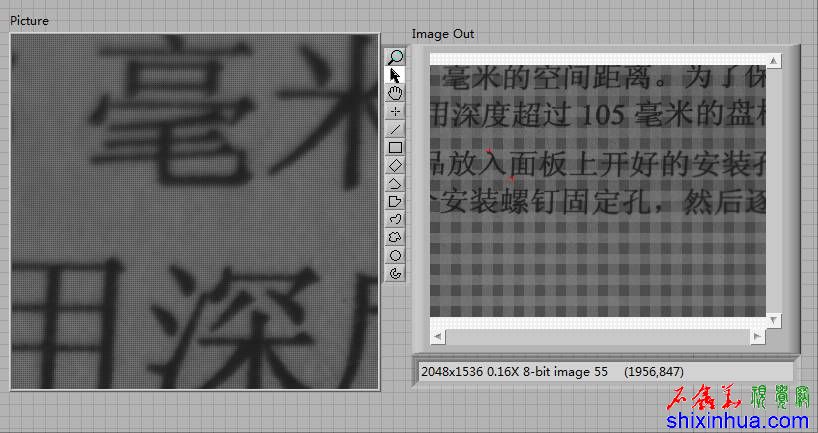Click Image Out scroll up arrow
This screenshot has height=433, width=818.
point(773,61)
